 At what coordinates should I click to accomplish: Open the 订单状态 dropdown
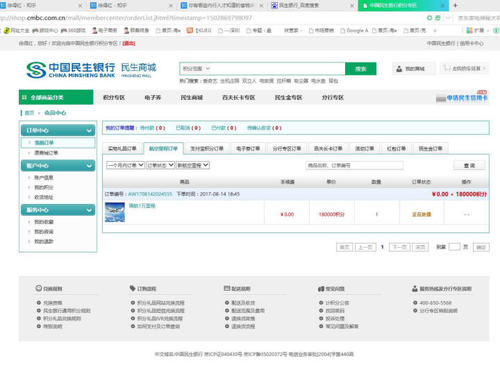coord(160,165)
